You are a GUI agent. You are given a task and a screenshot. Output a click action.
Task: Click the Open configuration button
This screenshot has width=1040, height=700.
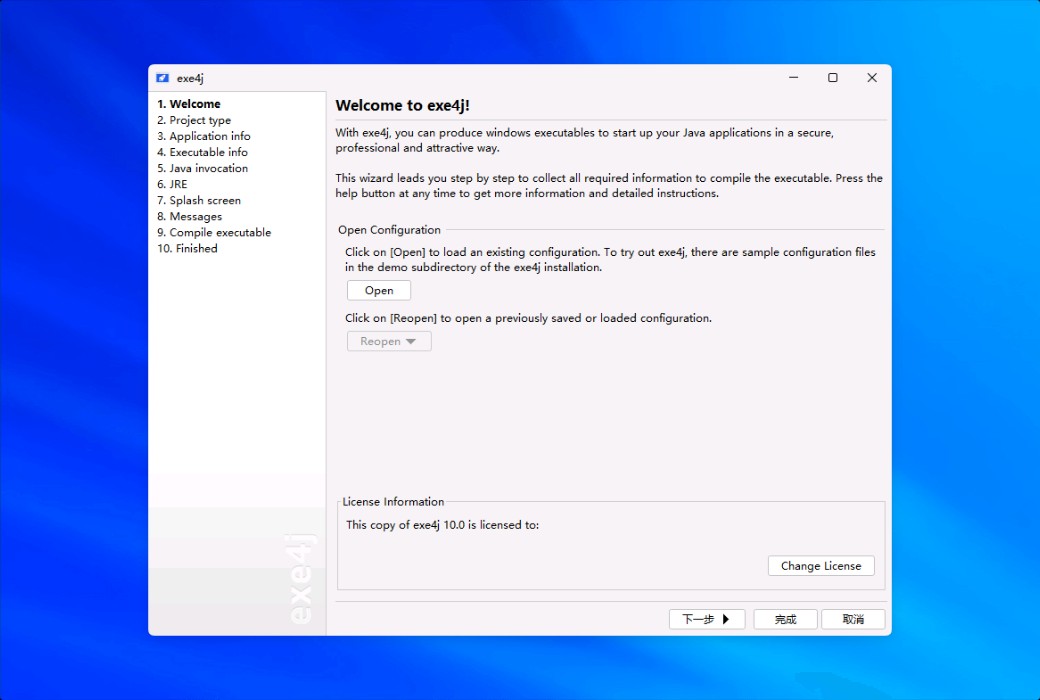pos(379,291)
